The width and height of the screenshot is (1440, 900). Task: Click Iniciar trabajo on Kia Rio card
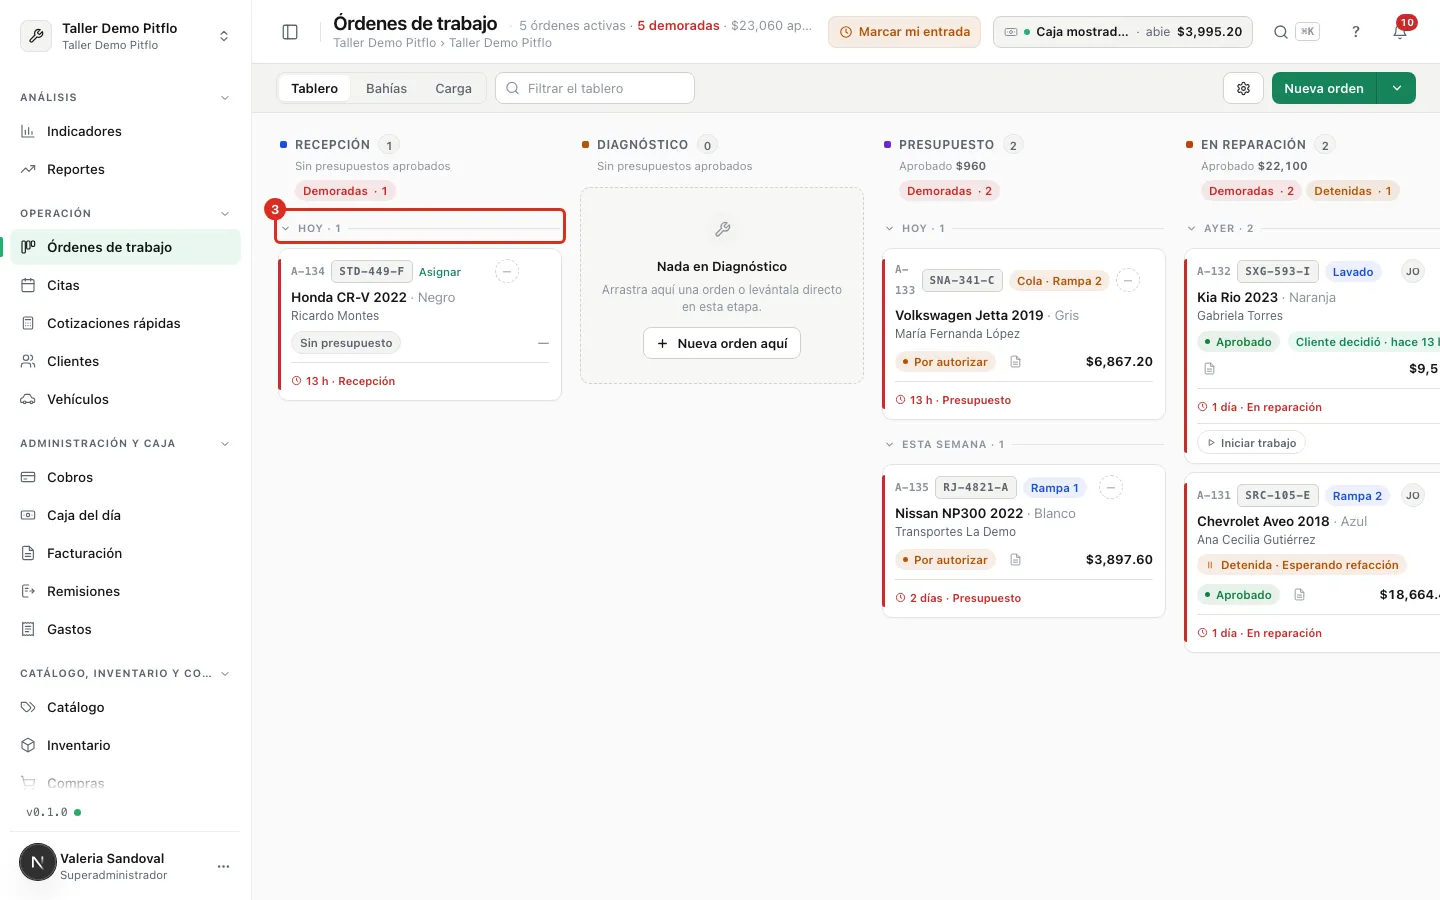[x=1251, y=443]
